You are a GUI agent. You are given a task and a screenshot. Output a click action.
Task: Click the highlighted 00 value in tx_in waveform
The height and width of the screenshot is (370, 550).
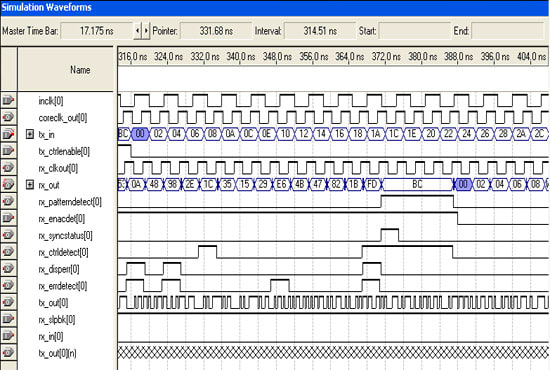point(140,134)
